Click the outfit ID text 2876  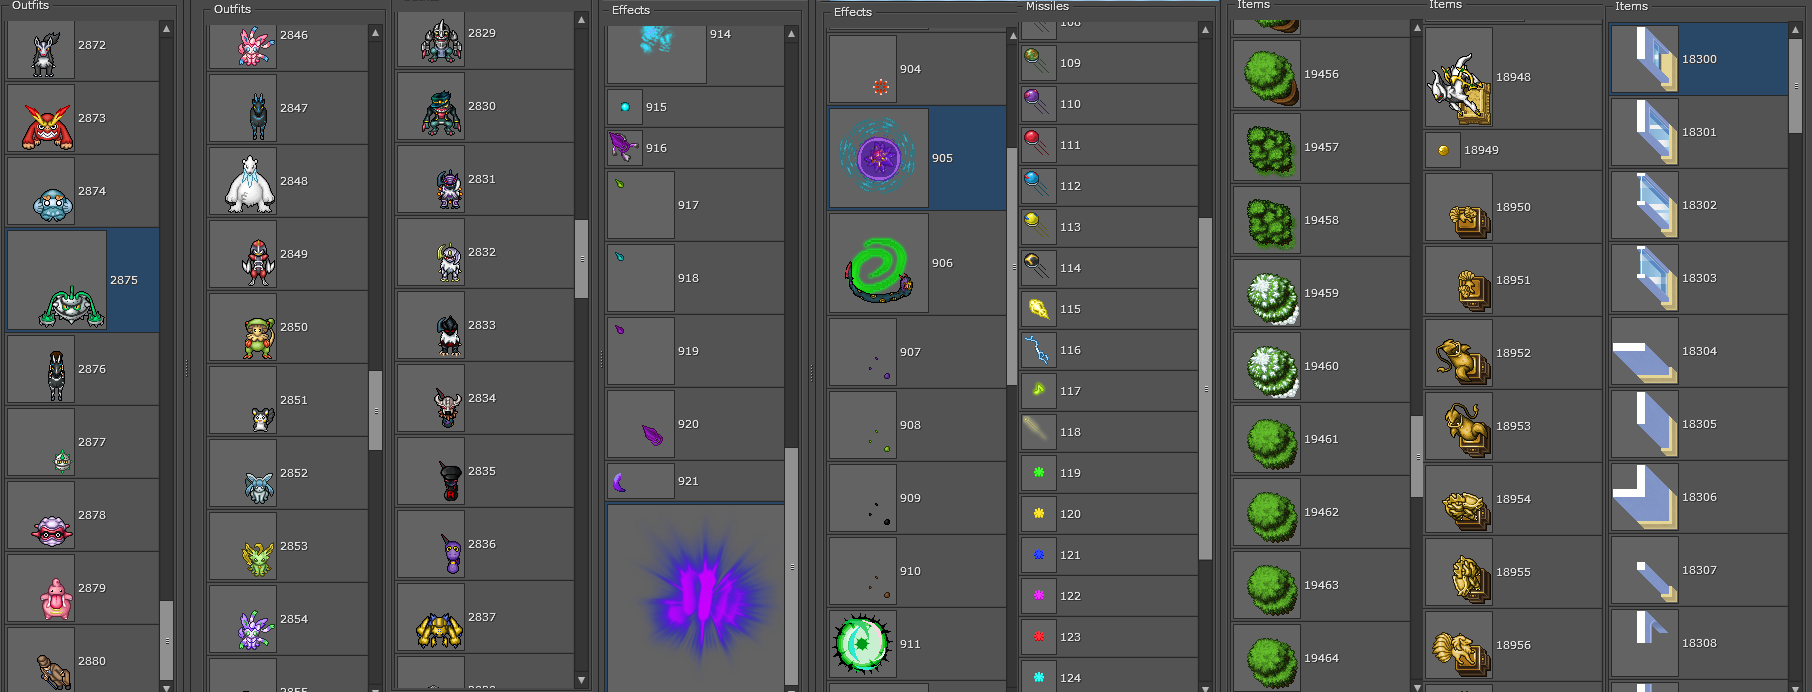[92, 369]
